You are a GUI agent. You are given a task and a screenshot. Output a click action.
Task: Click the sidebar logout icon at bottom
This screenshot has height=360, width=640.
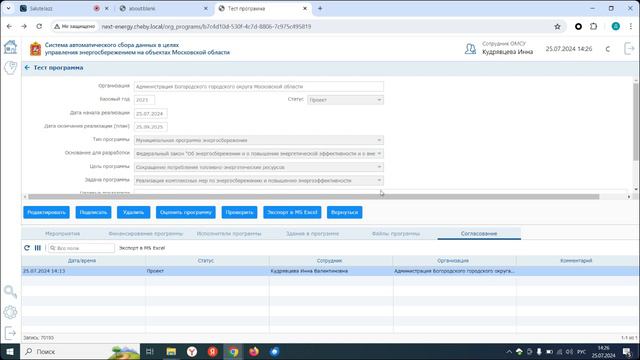pyautogui.click(x=10, y=333)
